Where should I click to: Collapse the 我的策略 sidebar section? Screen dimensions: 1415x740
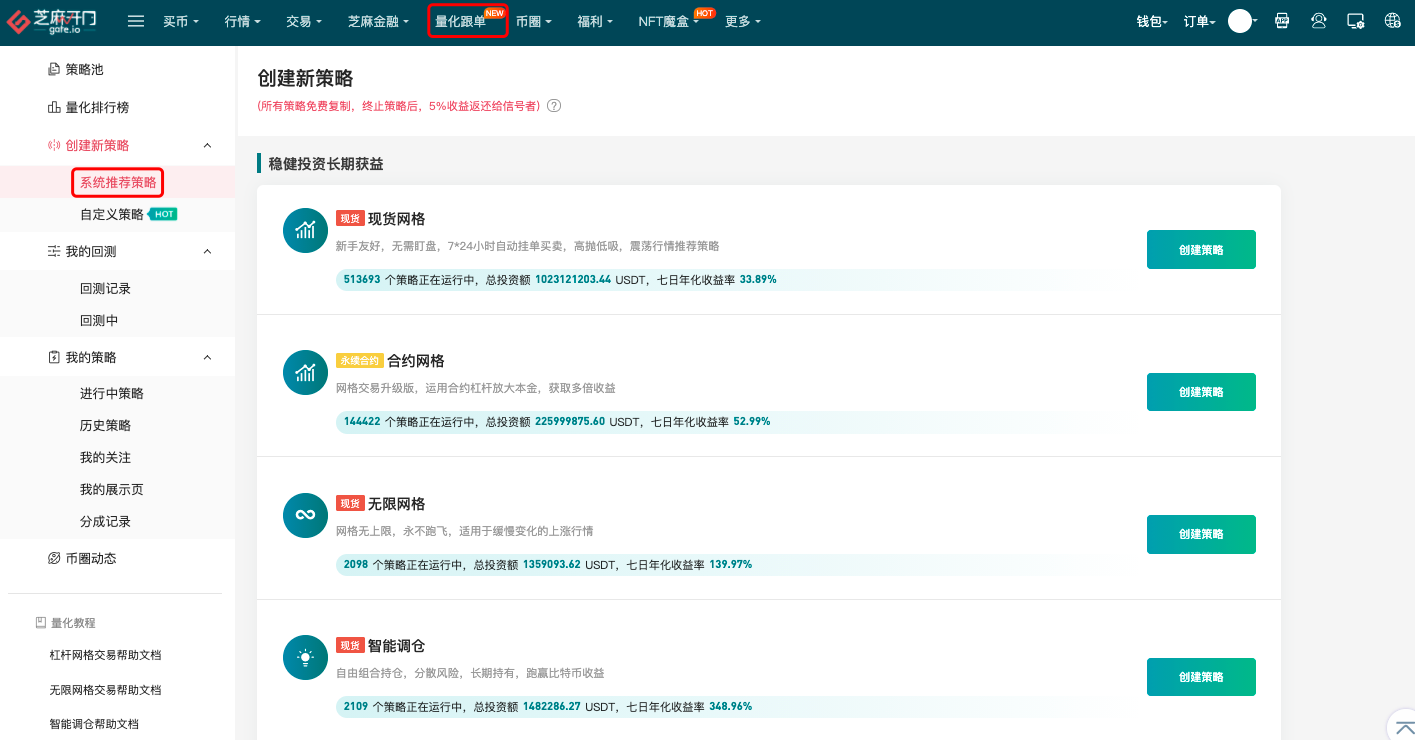coord(207,357)
